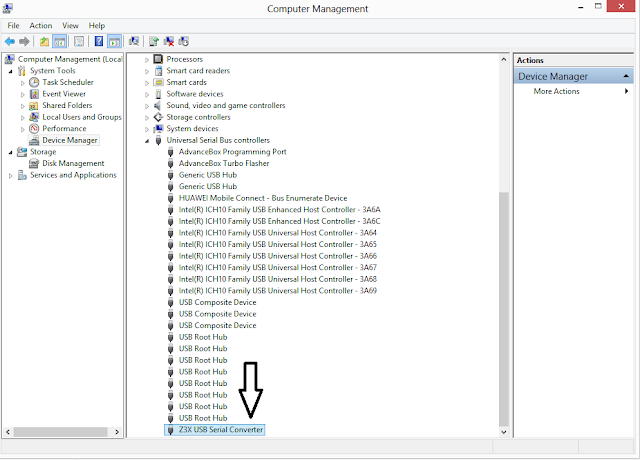Select Enhanced Host Controller 3A6C
640x460 pixels.
tap(280, 221)
